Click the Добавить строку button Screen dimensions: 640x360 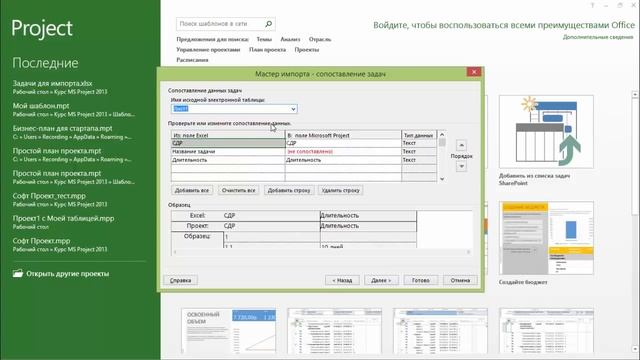point(289,190)
